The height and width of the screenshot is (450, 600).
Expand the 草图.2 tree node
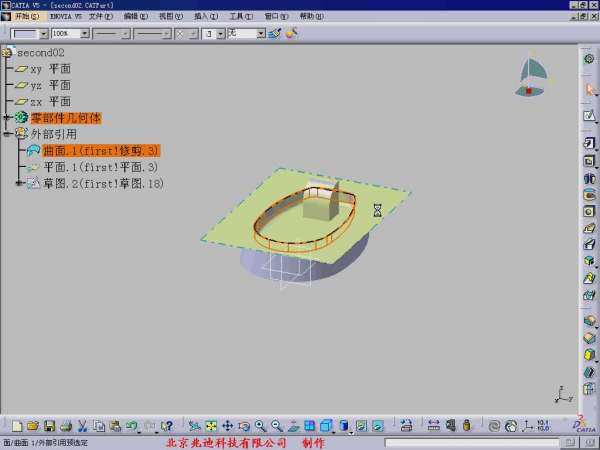coord(19,183)
